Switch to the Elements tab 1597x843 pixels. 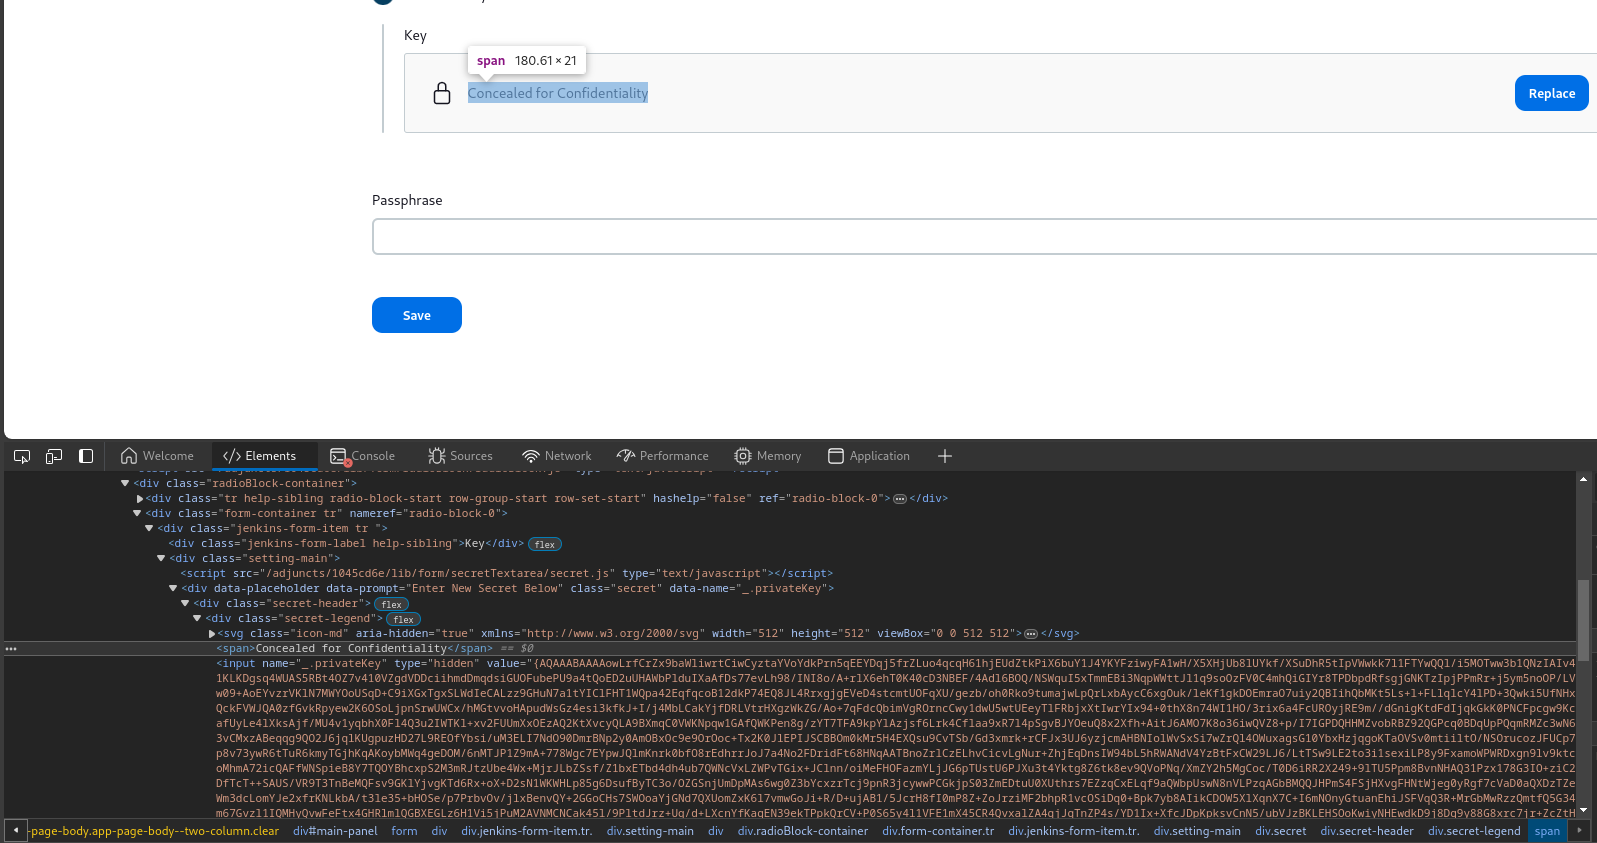coord(260,456)
